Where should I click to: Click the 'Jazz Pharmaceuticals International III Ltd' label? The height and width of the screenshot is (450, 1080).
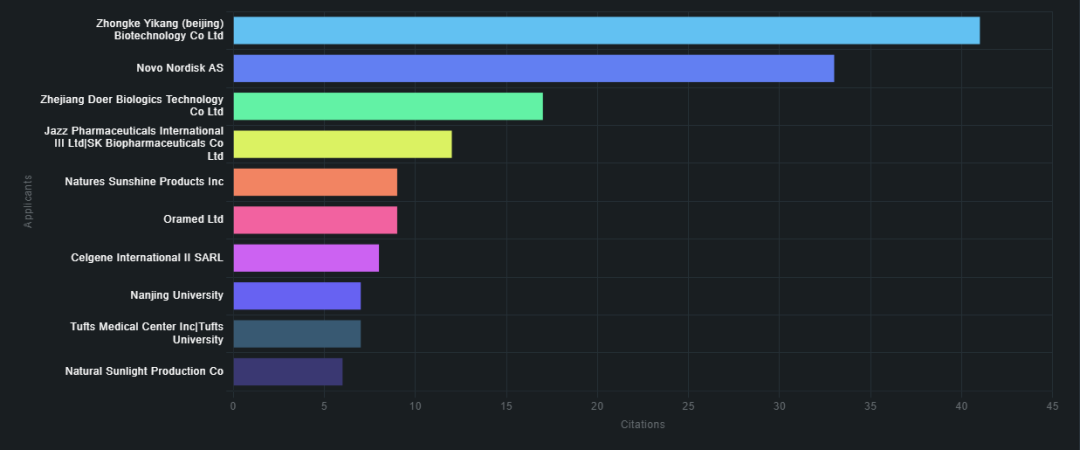tap(134, 143)
